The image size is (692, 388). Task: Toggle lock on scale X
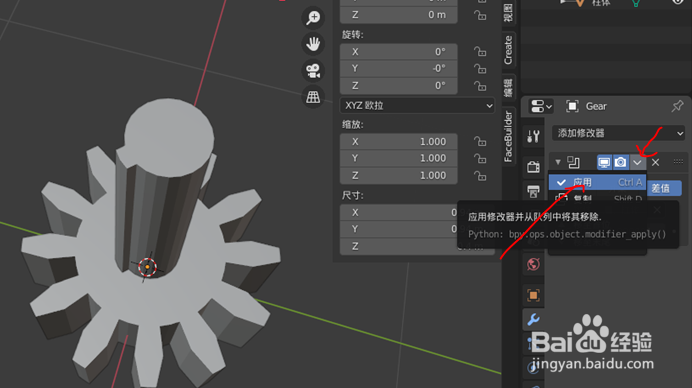[x=480, y=141]
